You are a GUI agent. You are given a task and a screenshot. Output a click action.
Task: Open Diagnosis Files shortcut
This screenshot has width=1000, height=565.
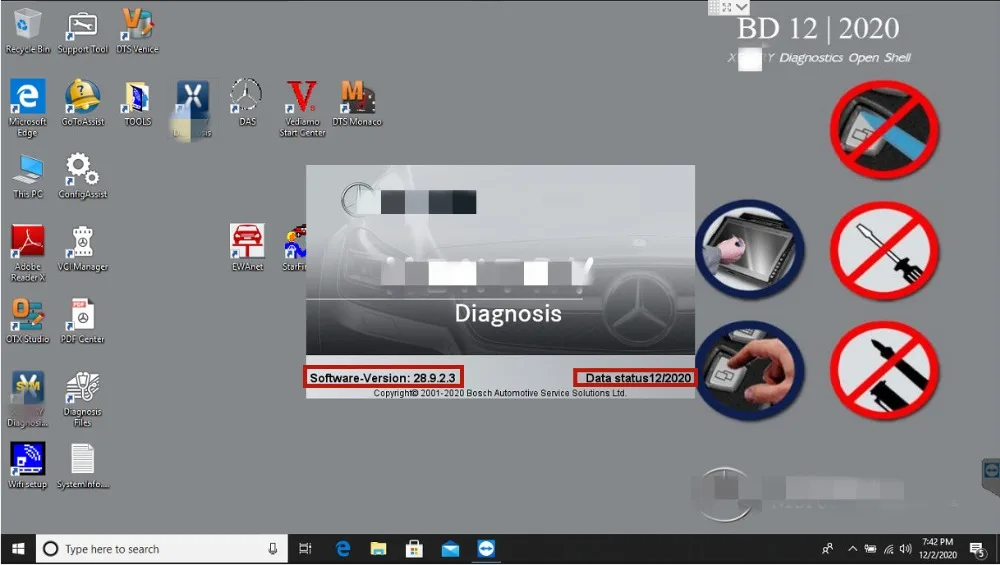(82, 399)
